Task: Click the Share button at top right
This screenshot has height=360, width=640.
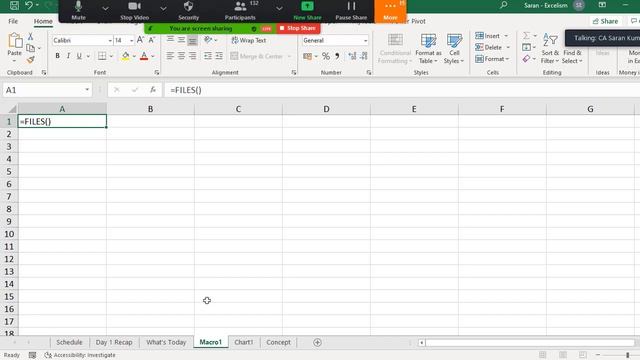Action: click(605, 21)
